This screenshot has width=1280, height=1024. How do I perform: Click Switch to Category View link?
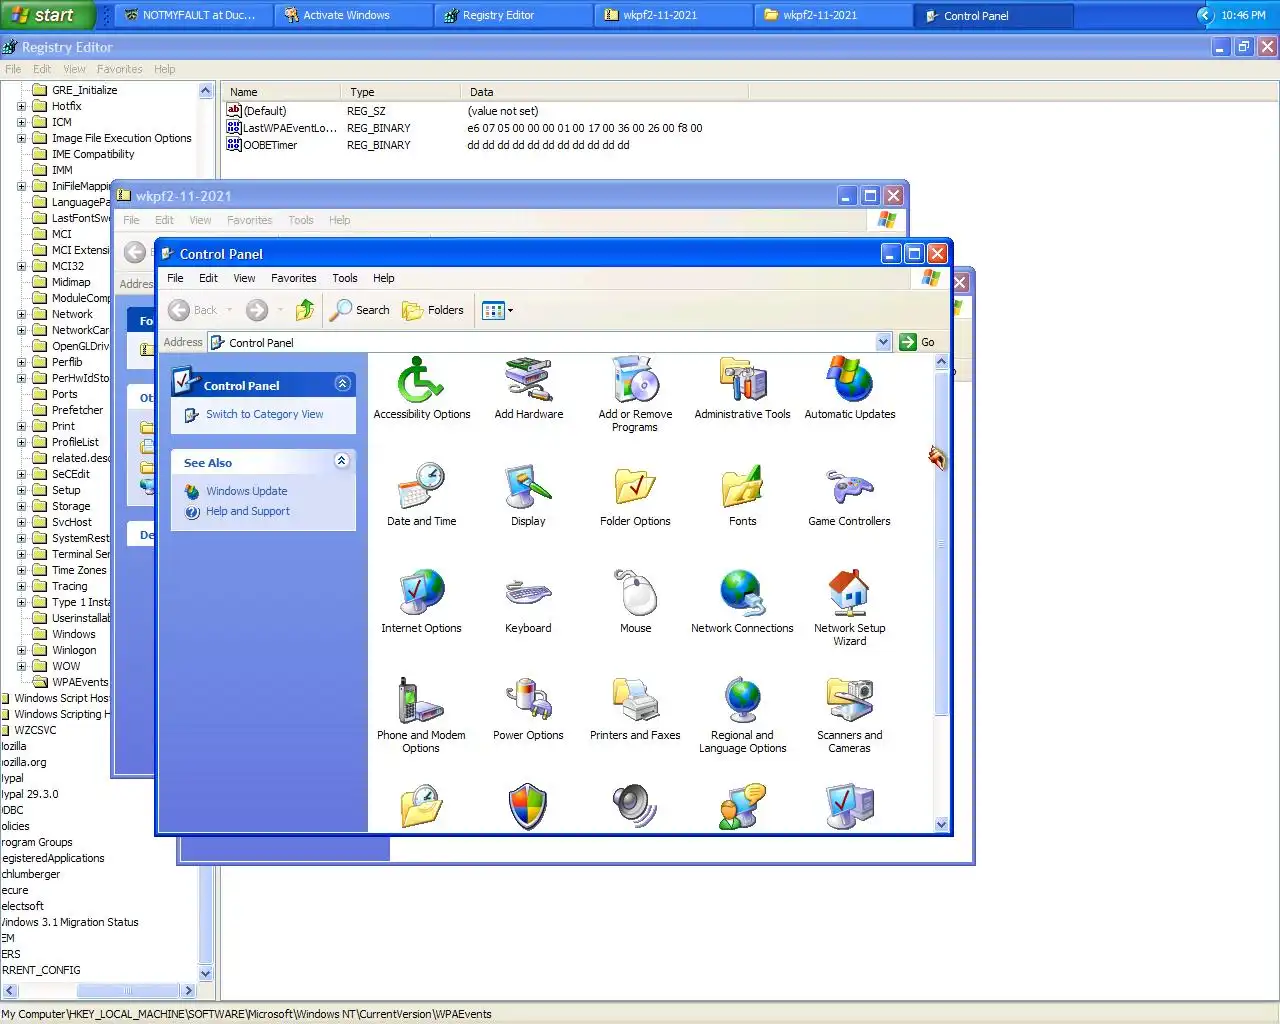coord(264,414)
